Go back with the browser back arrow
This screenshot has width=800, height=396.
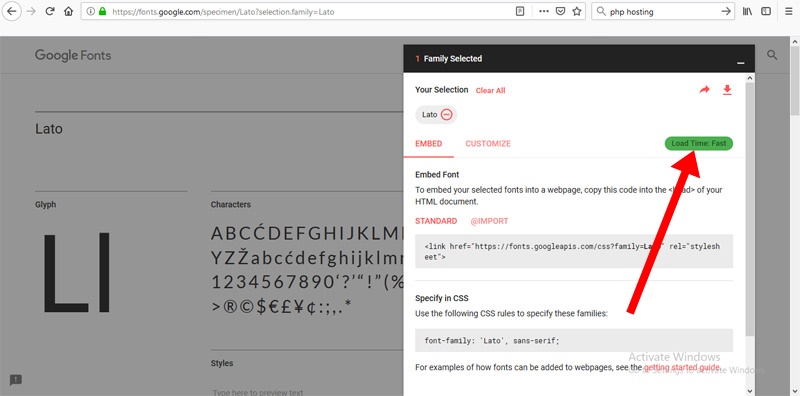(11, 11)
